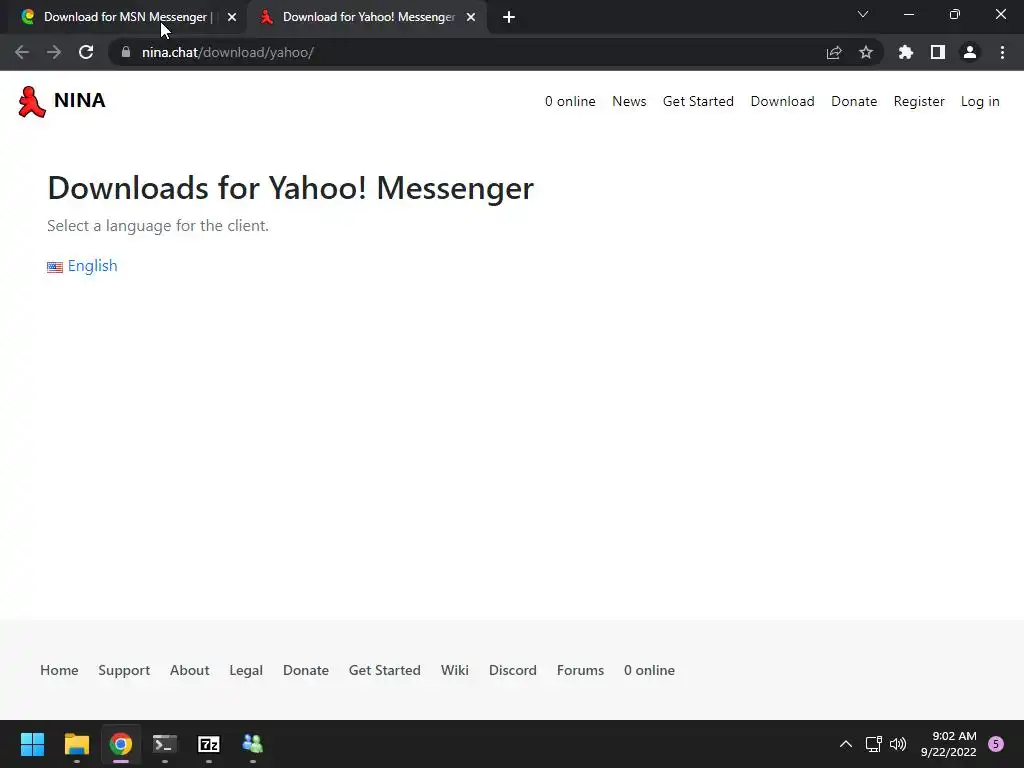Toggle the Chrome side panel icon
Screen dimensions: 1024x768
(x=938, y=52)
